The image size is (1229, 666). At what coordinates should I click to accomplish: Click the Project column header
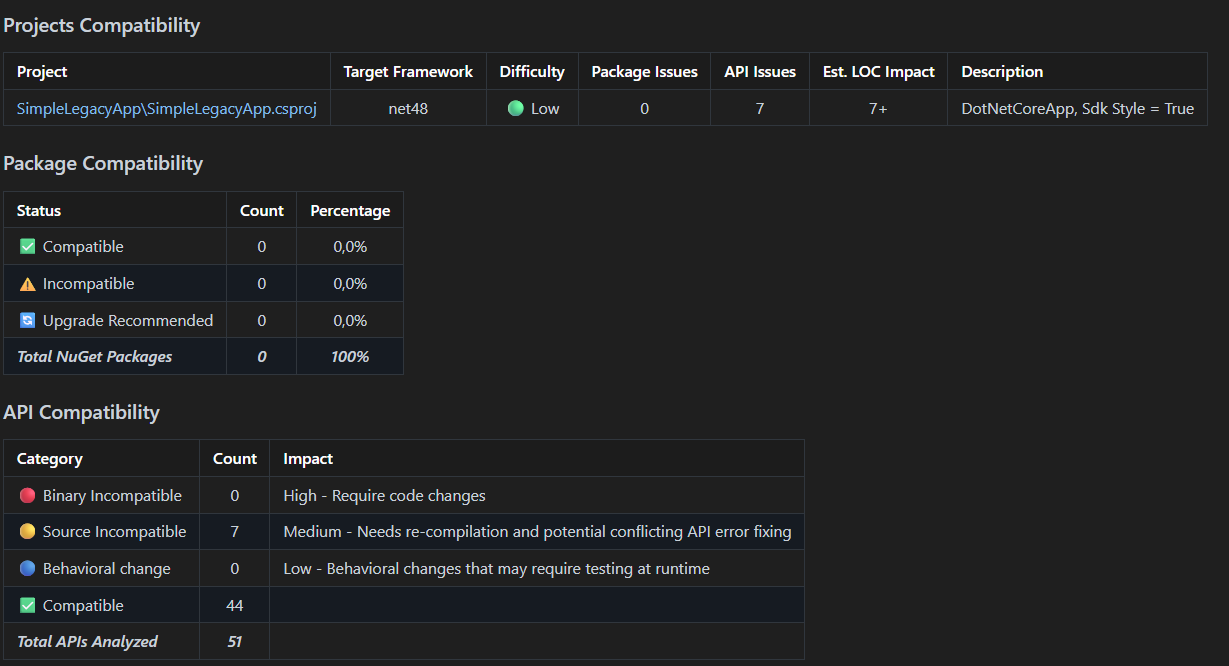42,72
